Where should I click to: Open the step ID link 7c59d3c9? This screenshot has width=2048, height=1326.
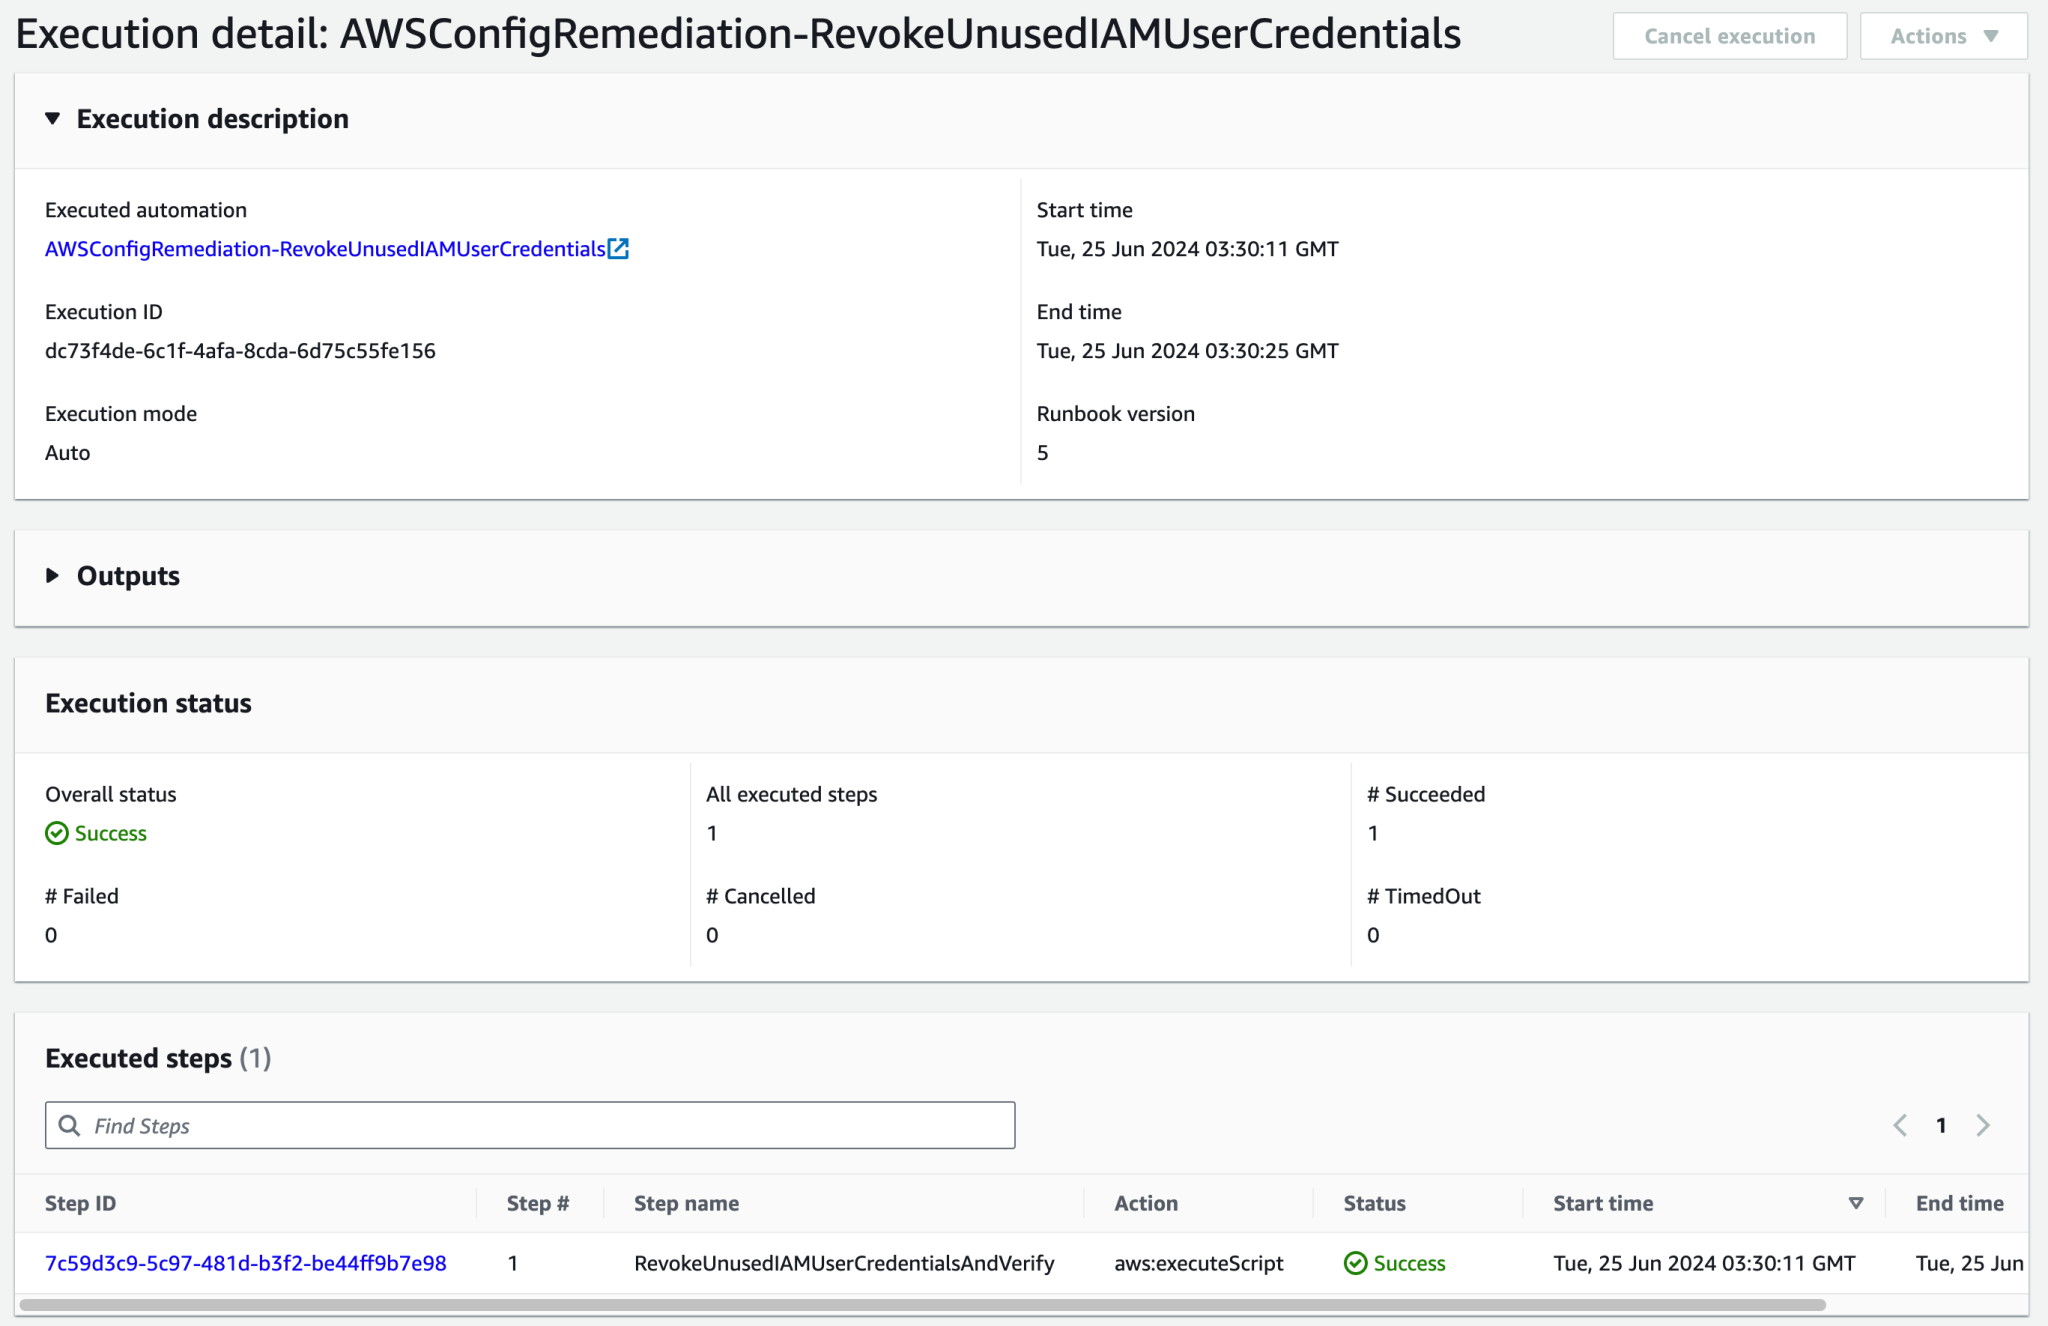coord(245,1263)
